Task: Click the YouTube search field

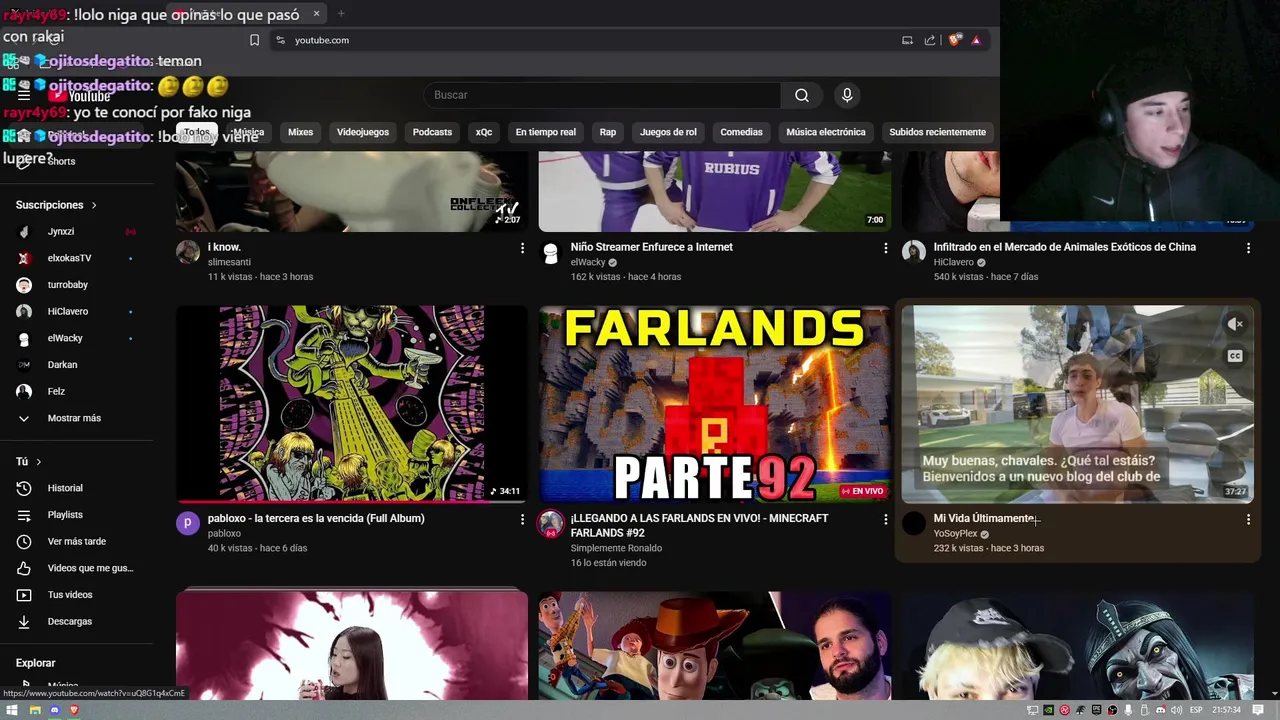Action: [602, 95]
